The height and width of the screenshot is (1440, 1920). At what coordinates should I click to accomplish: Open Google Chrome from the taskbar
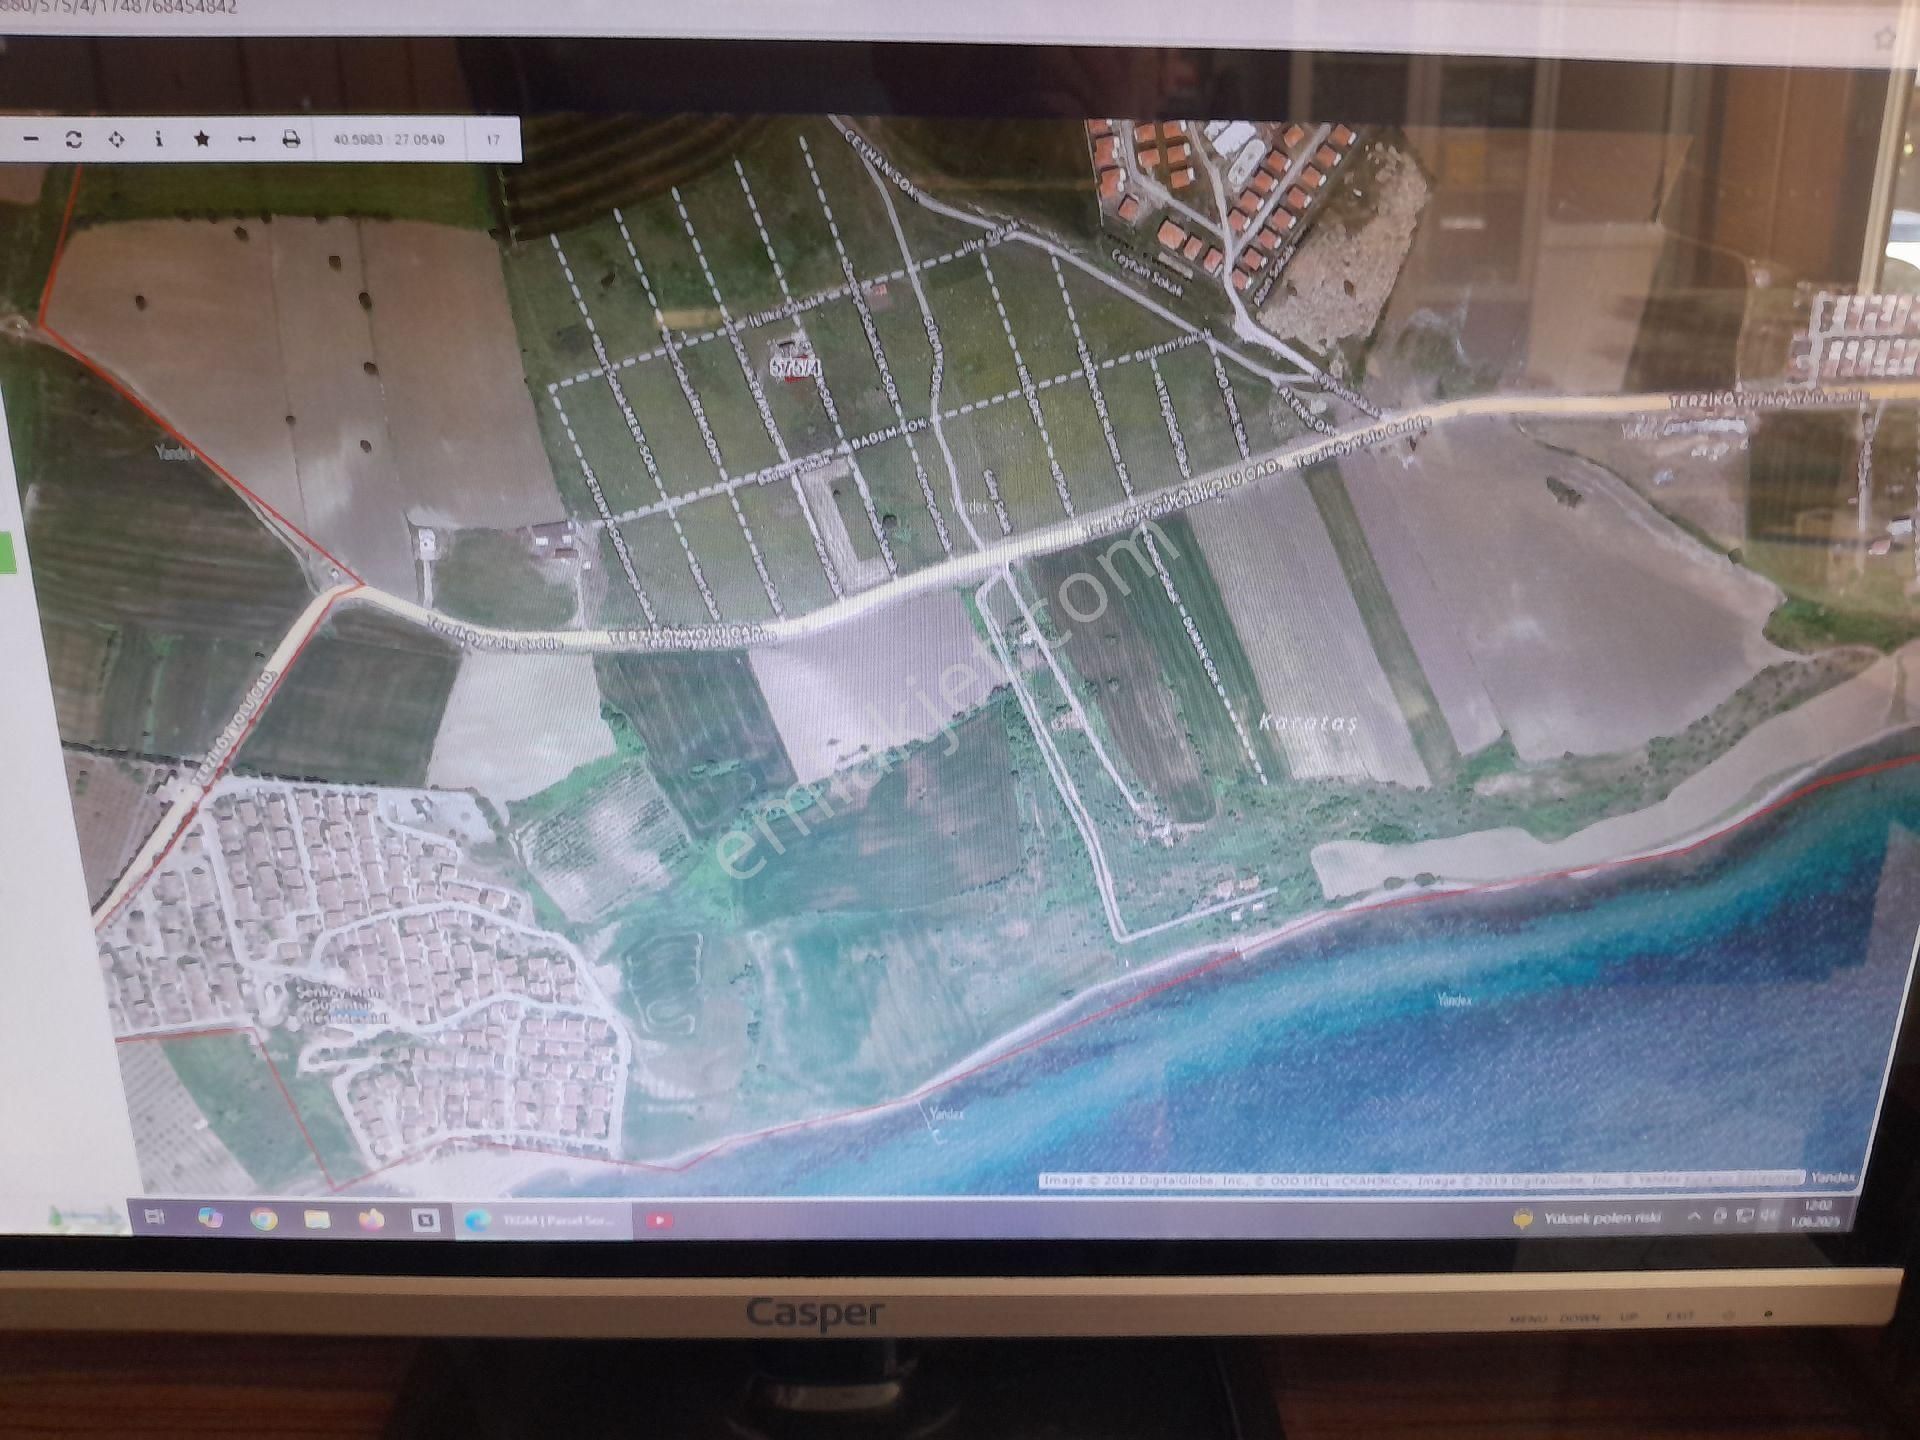[264, 1219]
